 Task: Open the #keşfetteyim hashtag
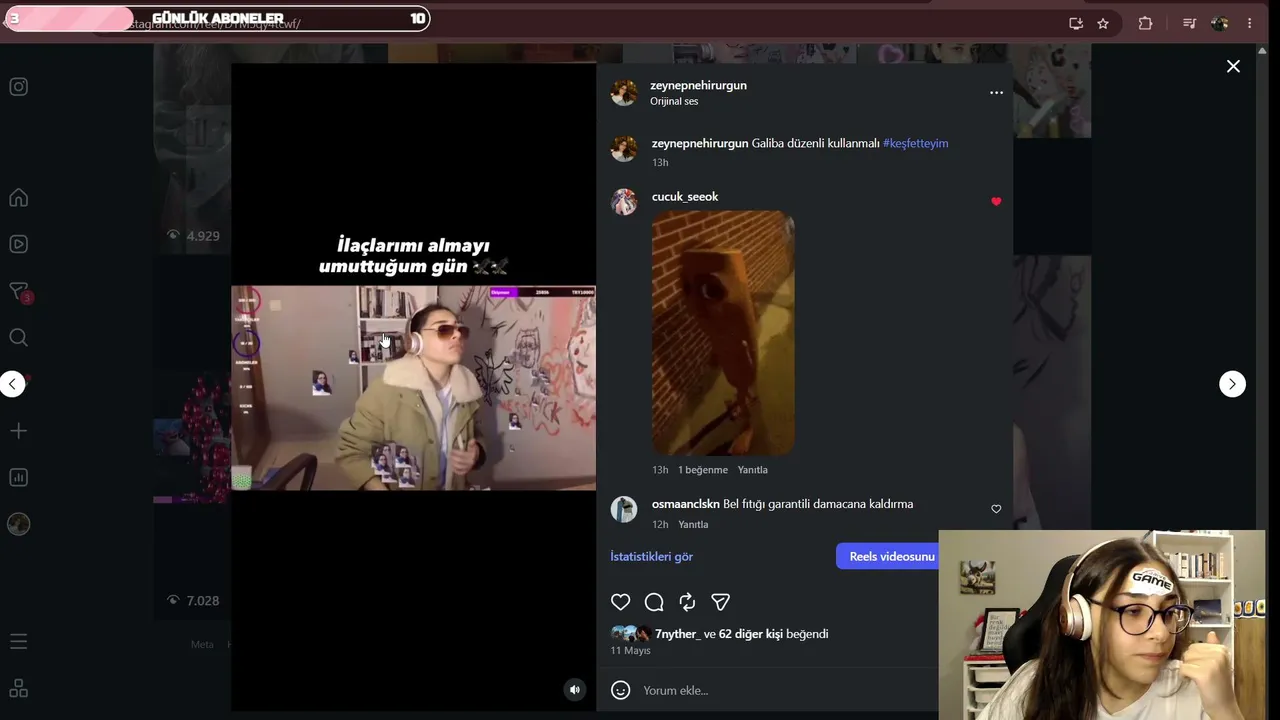[915, 143]
